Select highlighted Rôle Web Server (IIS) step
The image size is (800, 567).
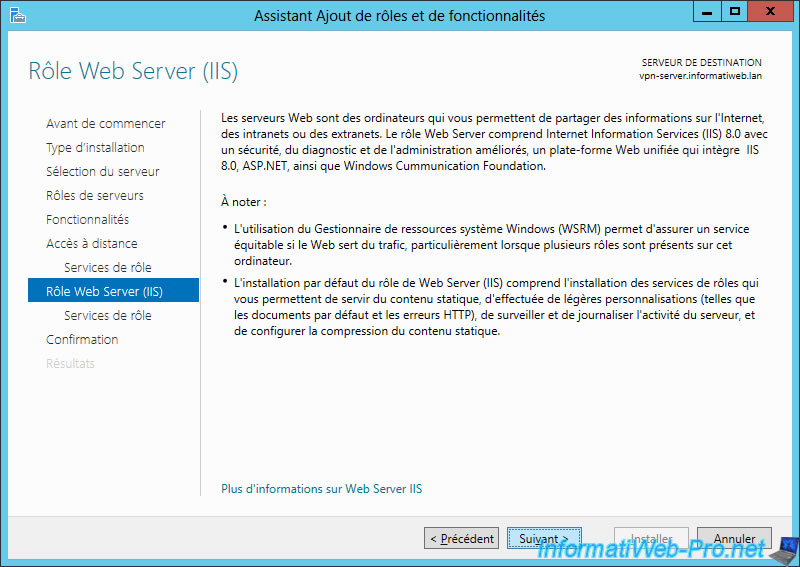tap(113, 290)
